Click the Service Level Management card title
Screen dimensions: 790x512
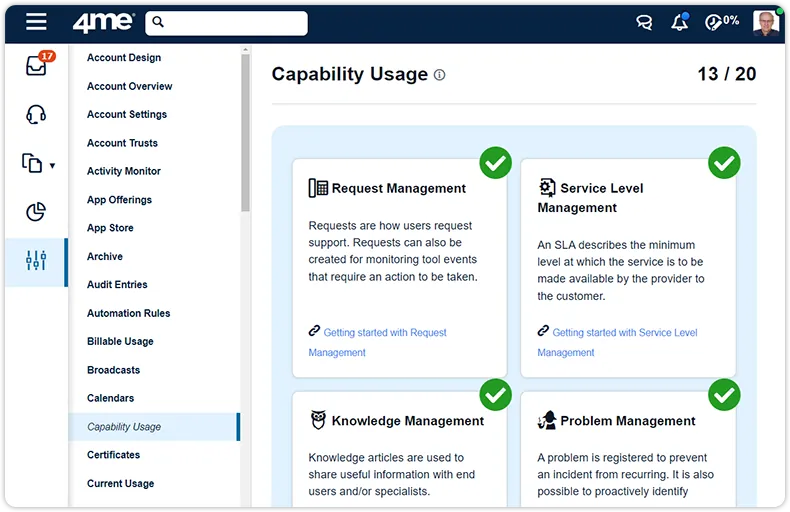(590, 198)
